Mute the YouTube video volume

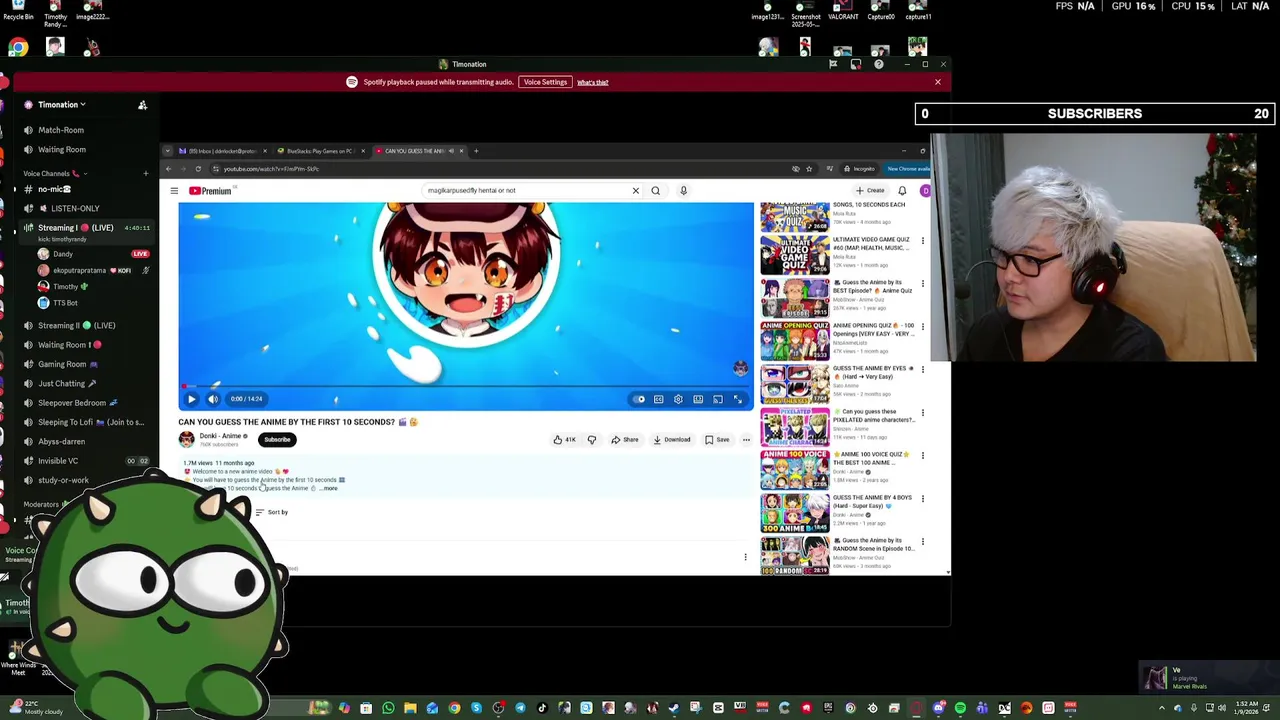pyautogui.click(x=213, y=399)
